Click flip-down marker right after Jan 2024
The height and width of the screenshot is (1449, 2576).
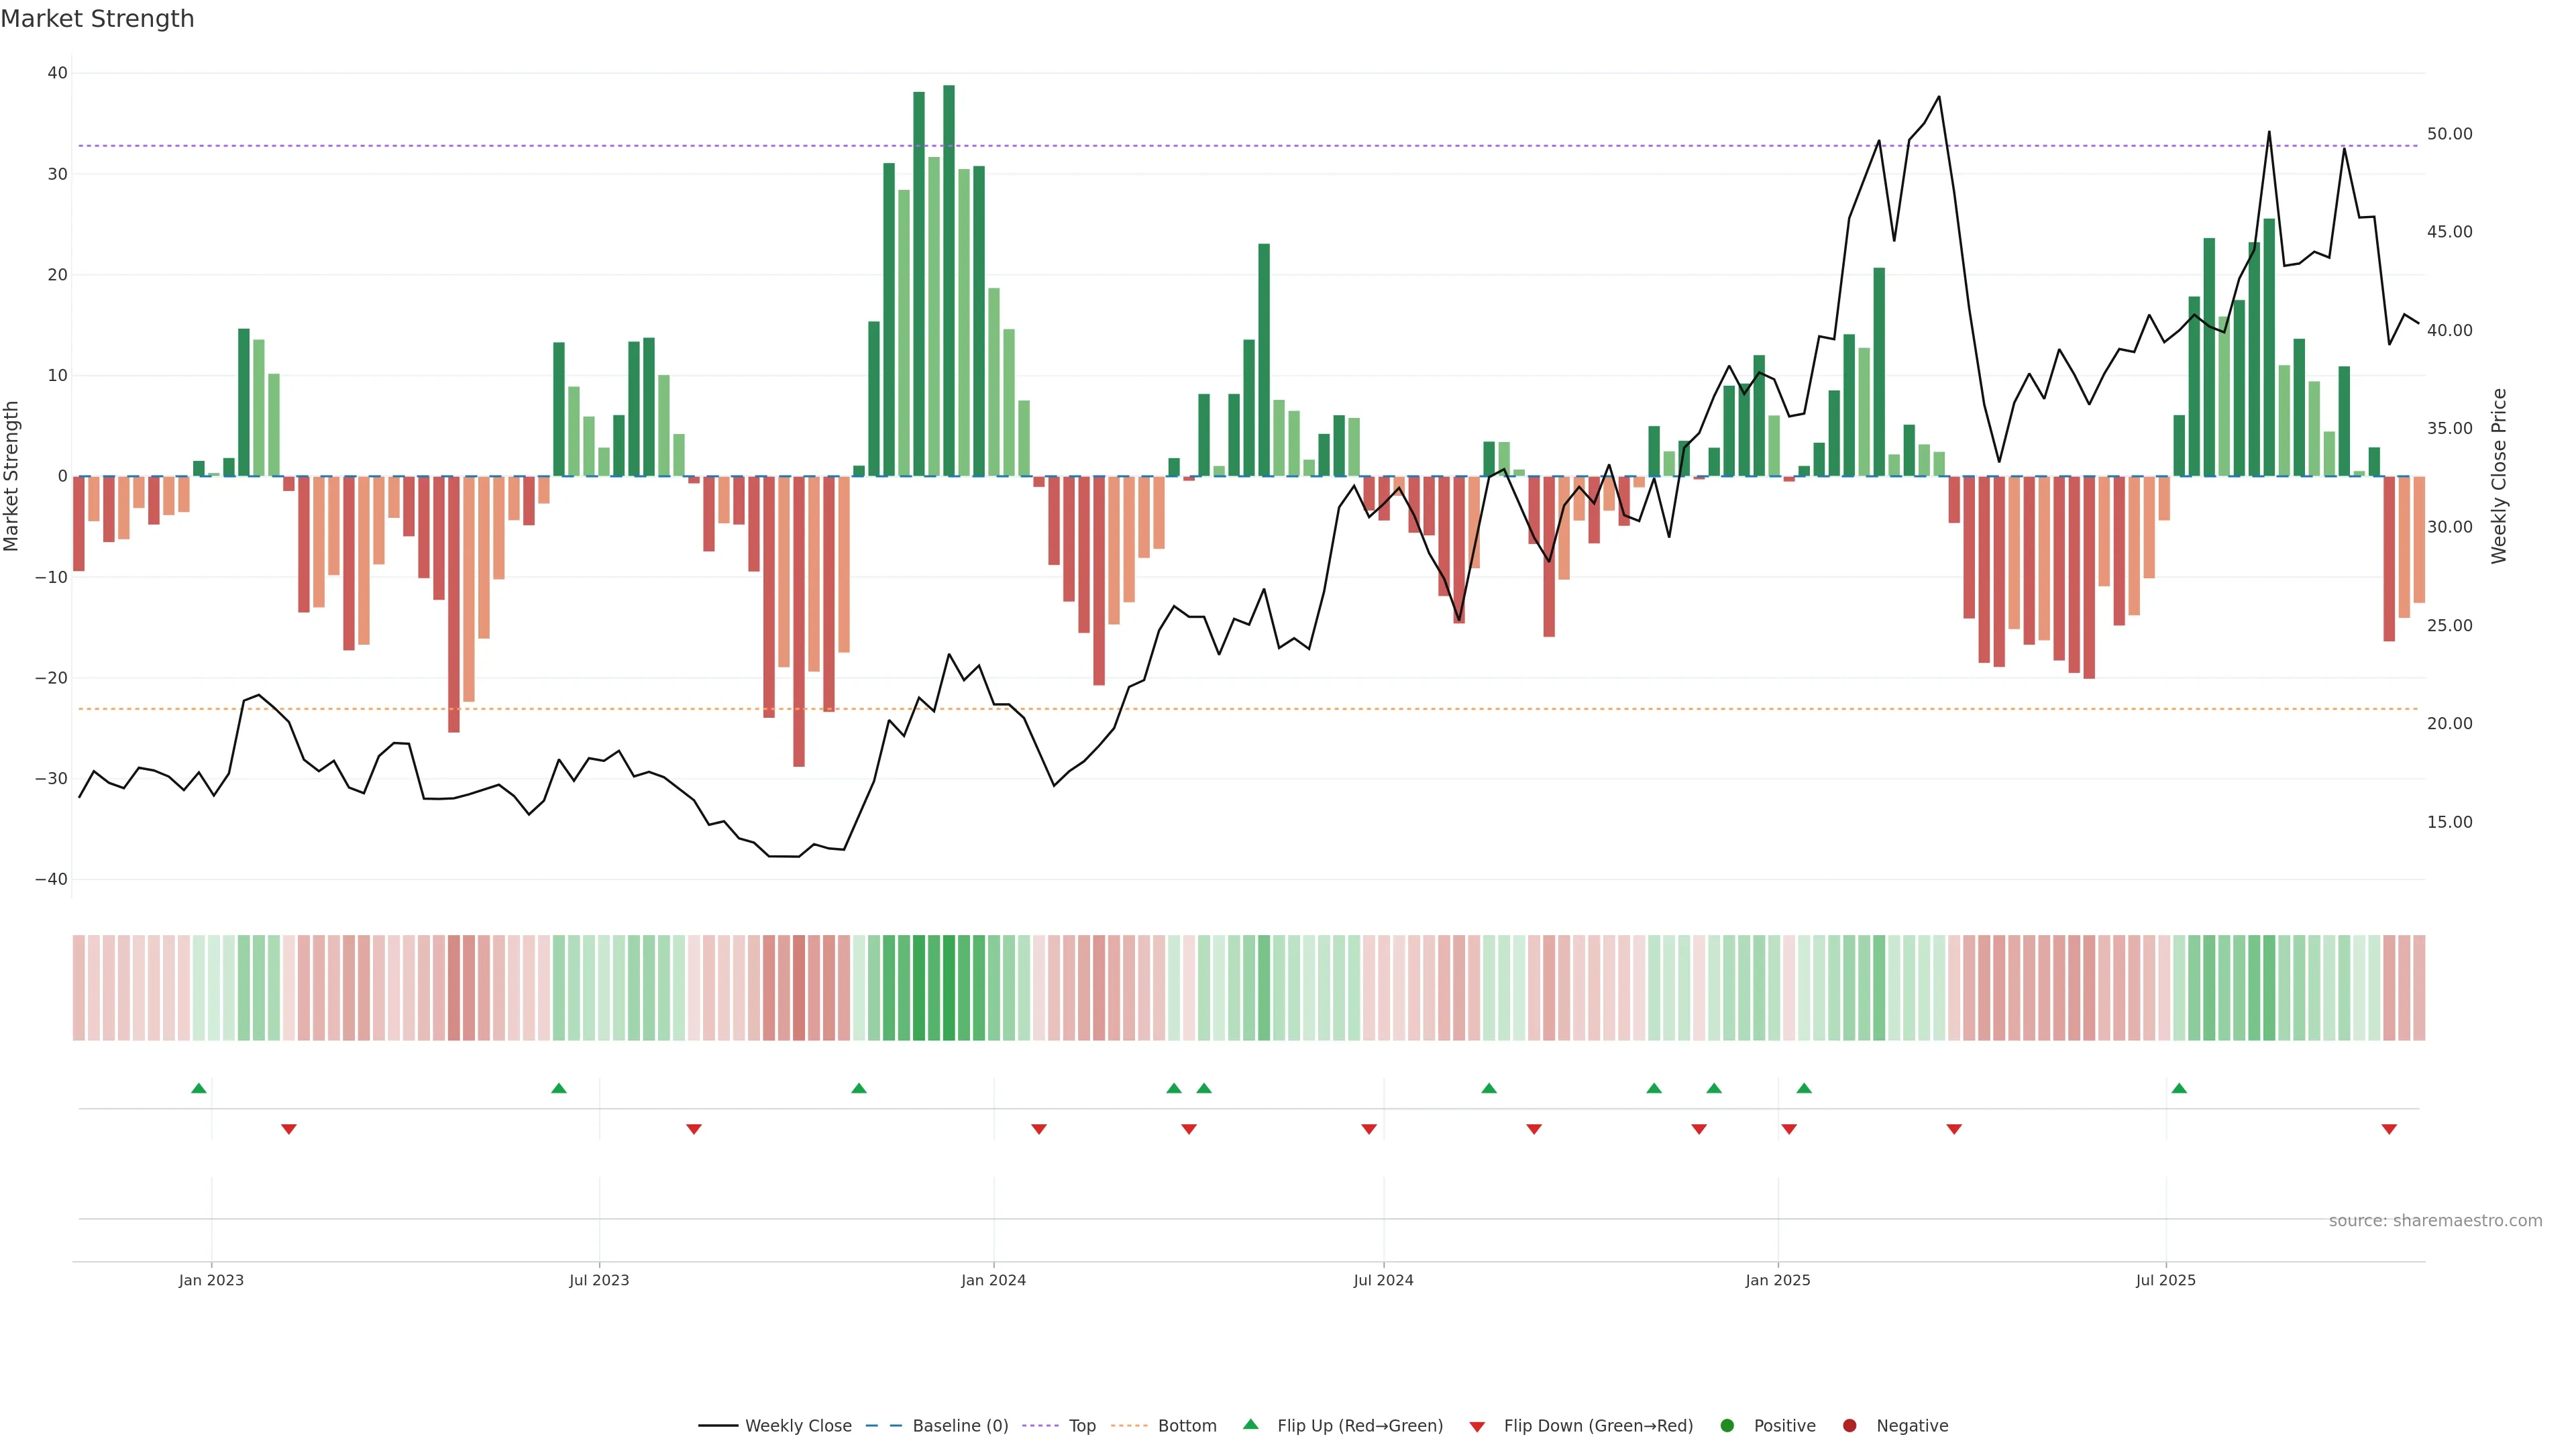pyautogui.click(x=1039, y=1129)
